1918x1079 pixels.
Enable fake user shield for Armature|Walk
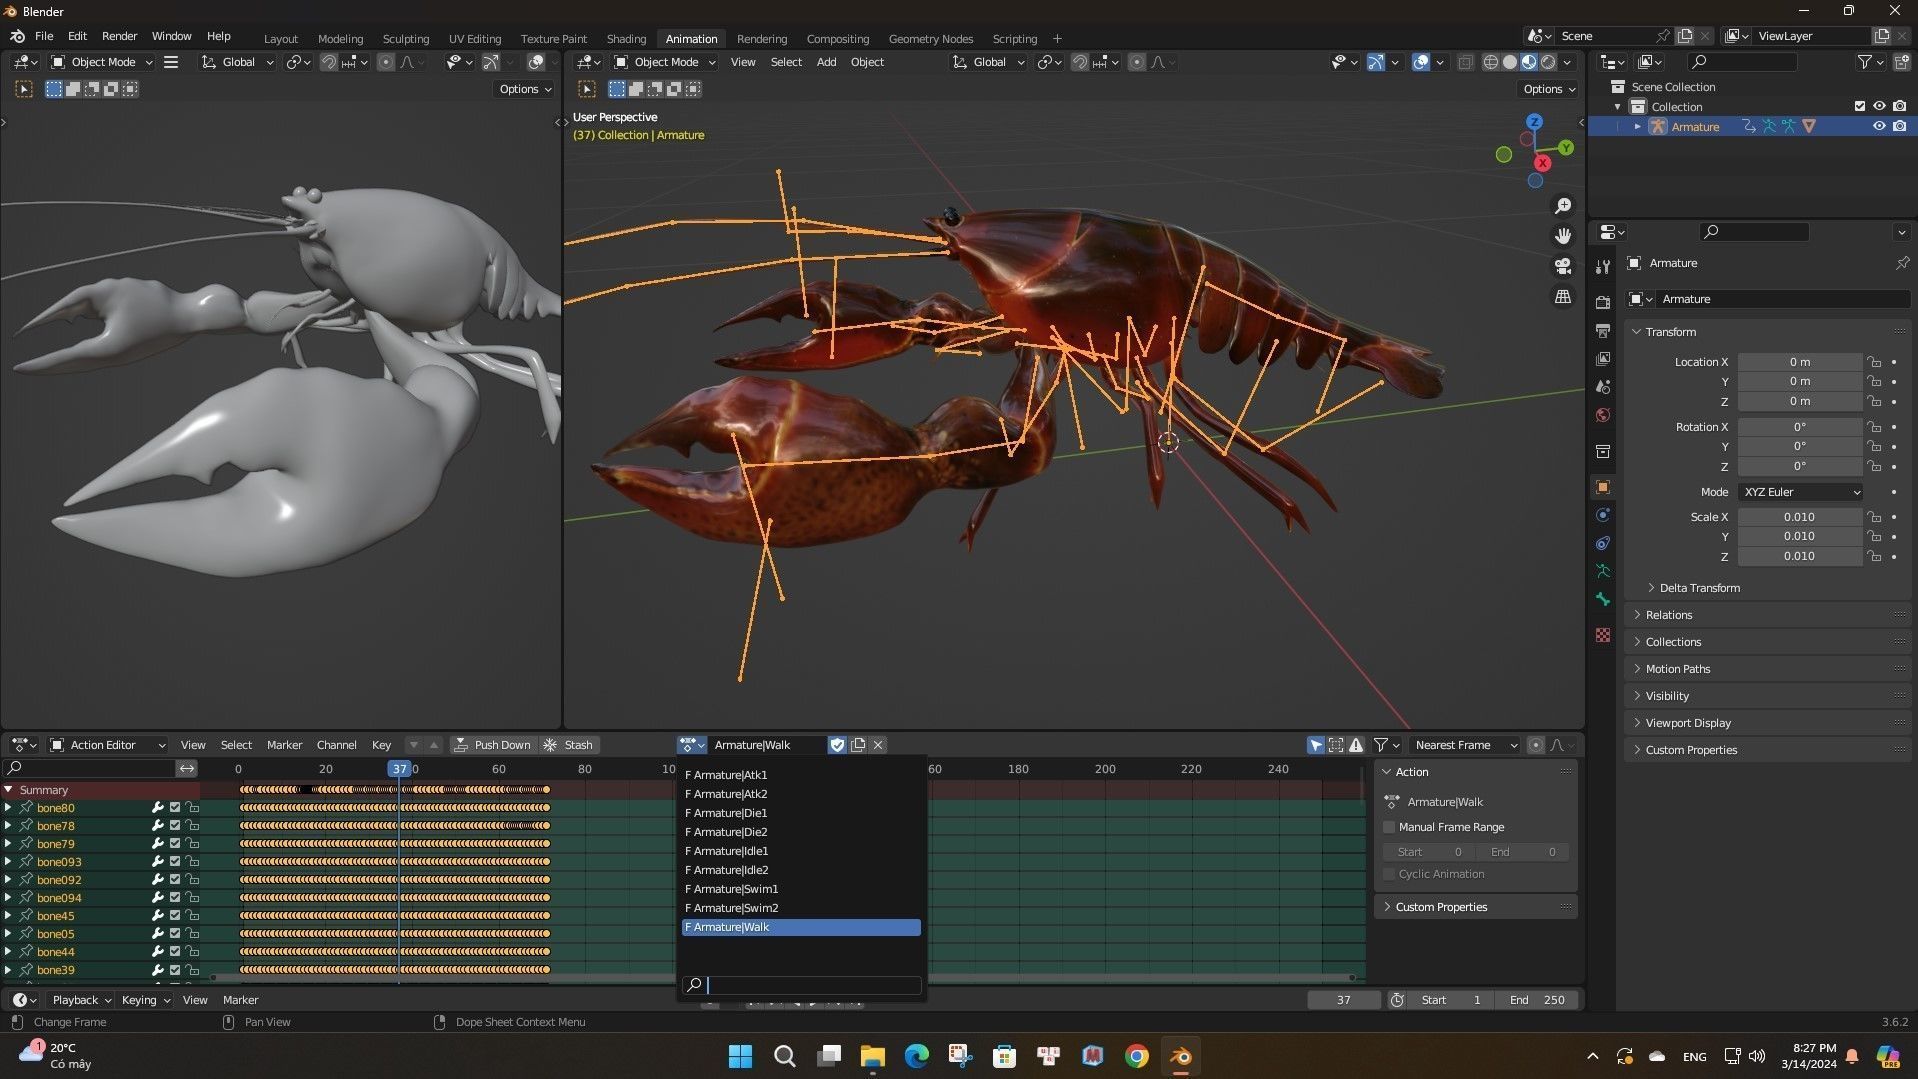[x=837, y=745]
